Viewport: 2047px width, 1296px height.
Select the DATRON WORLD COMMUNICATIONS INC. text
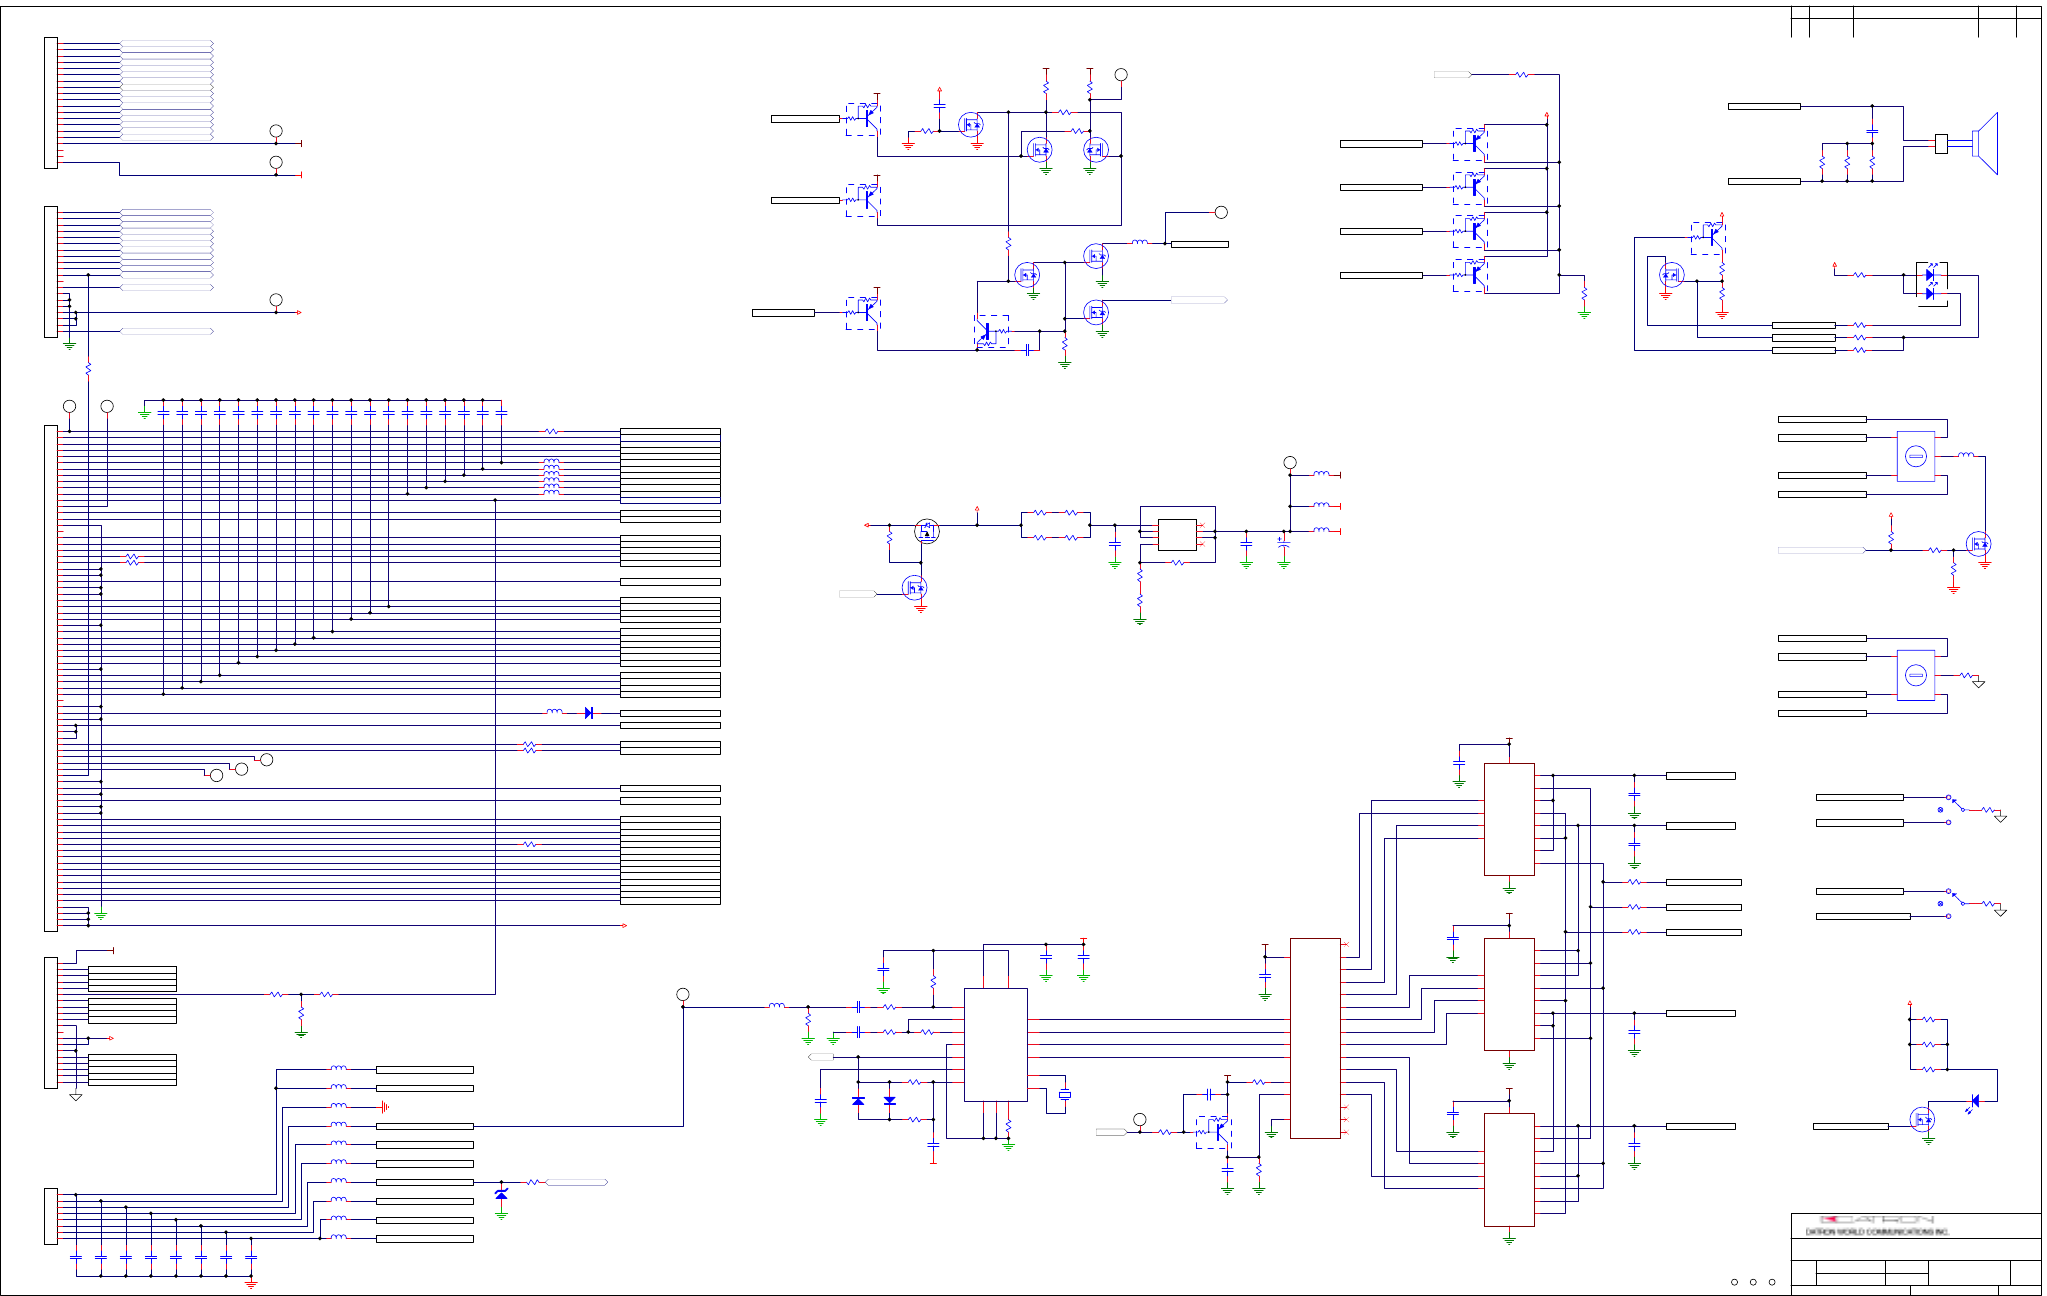[x=1876, y=1232]
